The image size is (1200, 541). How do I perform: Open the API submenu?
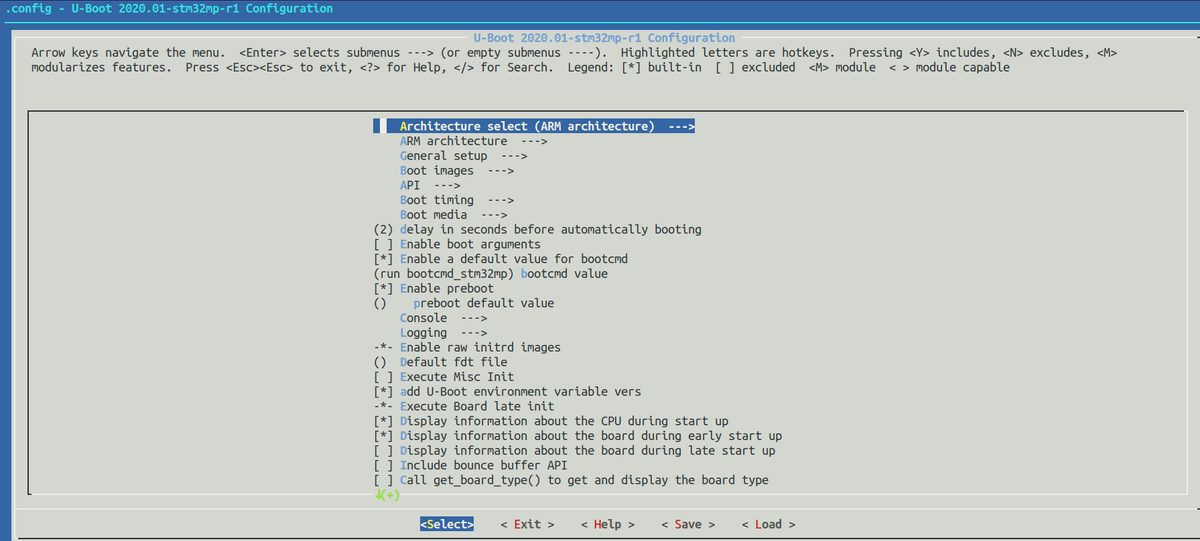[x=430, y=186]
